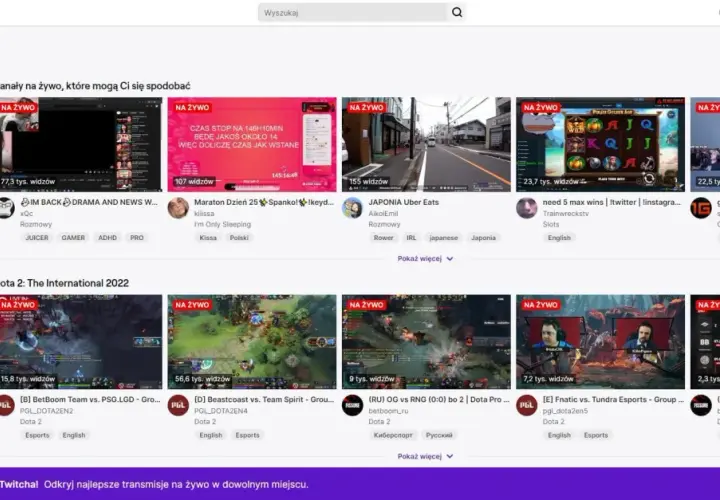The width and height of the screenshot is (720, 500).
Task: Open pgl_dota2en5 channel avatar
Action: click(x=527, y=405)
